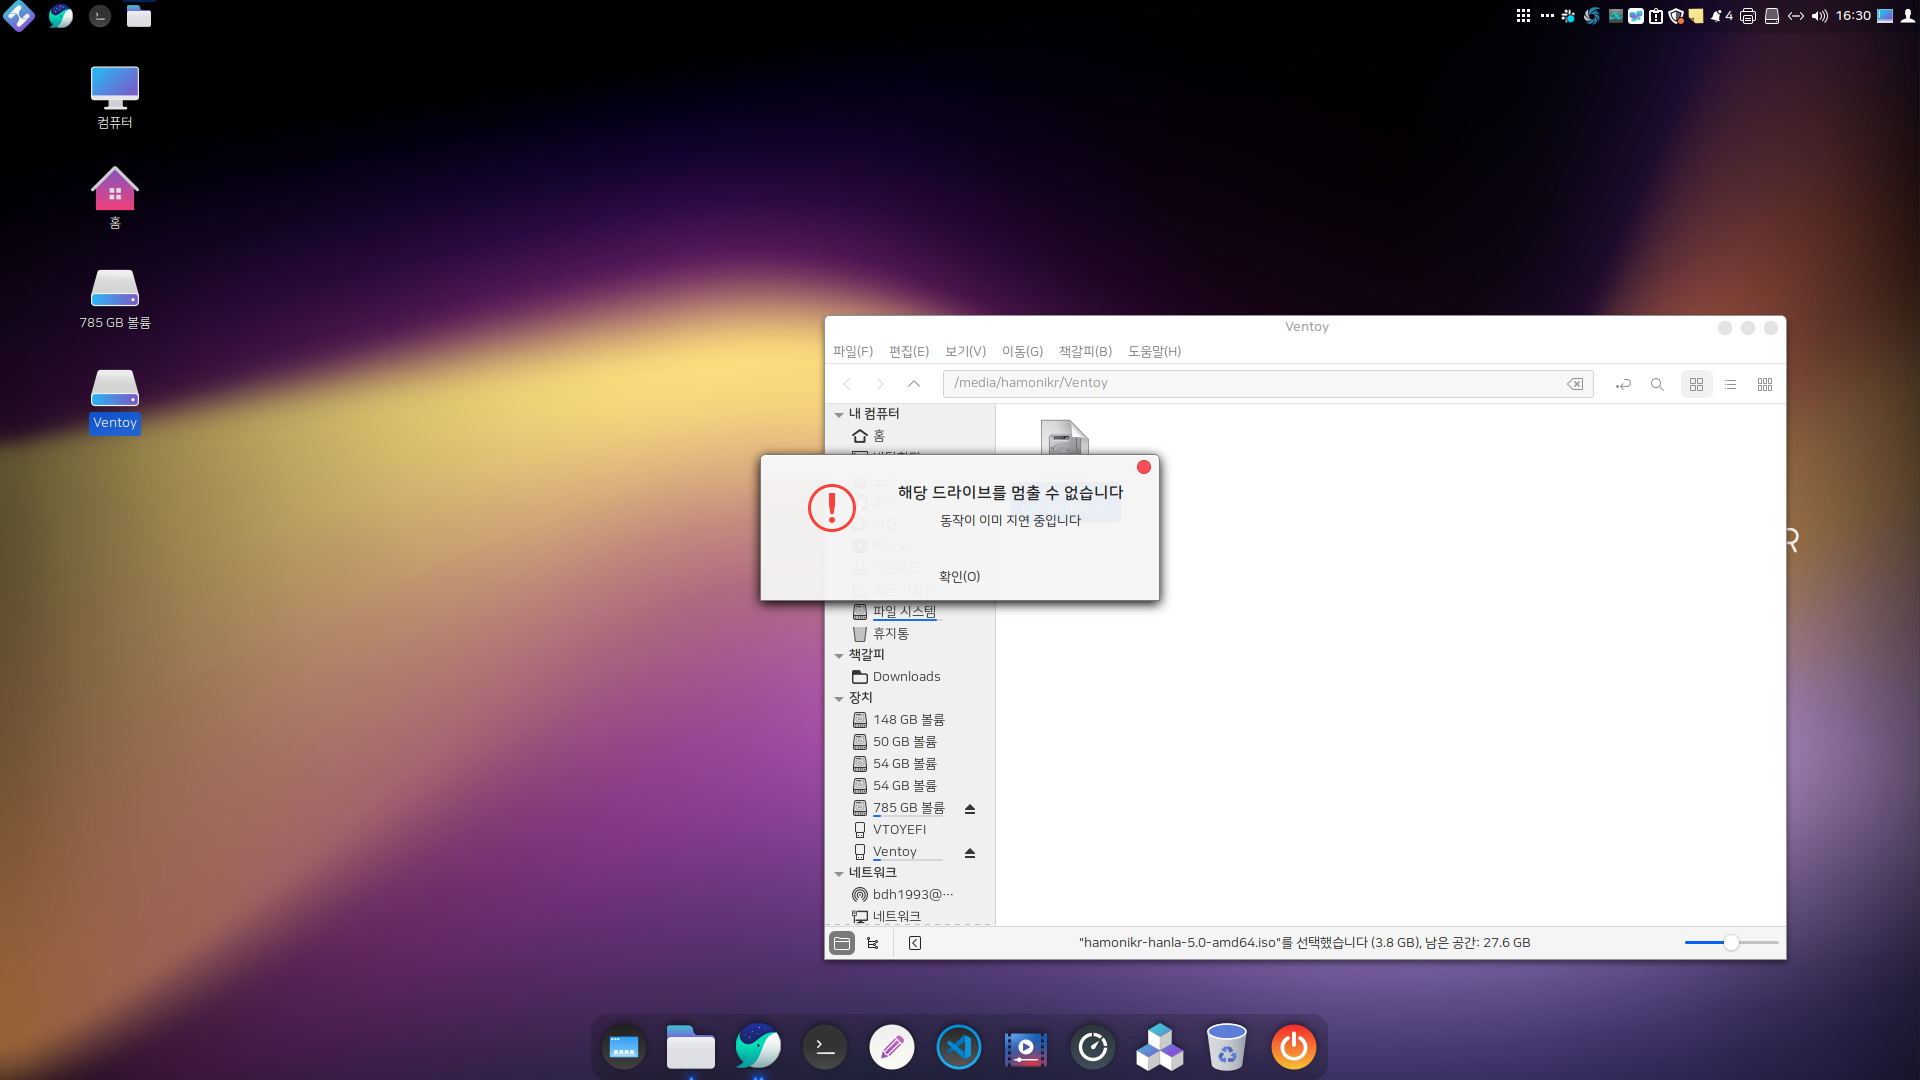This screenshot has width=1920, height=1080.
Task: Collapse the 장치 devices section
Action: (x=839, y=698)
